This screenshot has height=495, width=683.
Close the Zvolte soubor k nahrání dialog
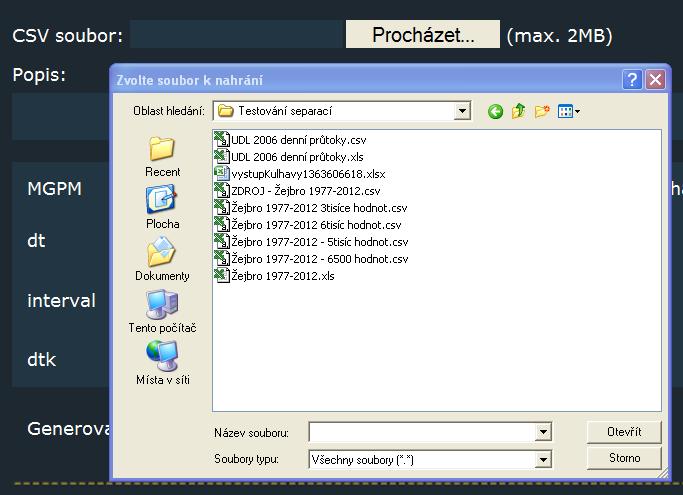[655, 80]
